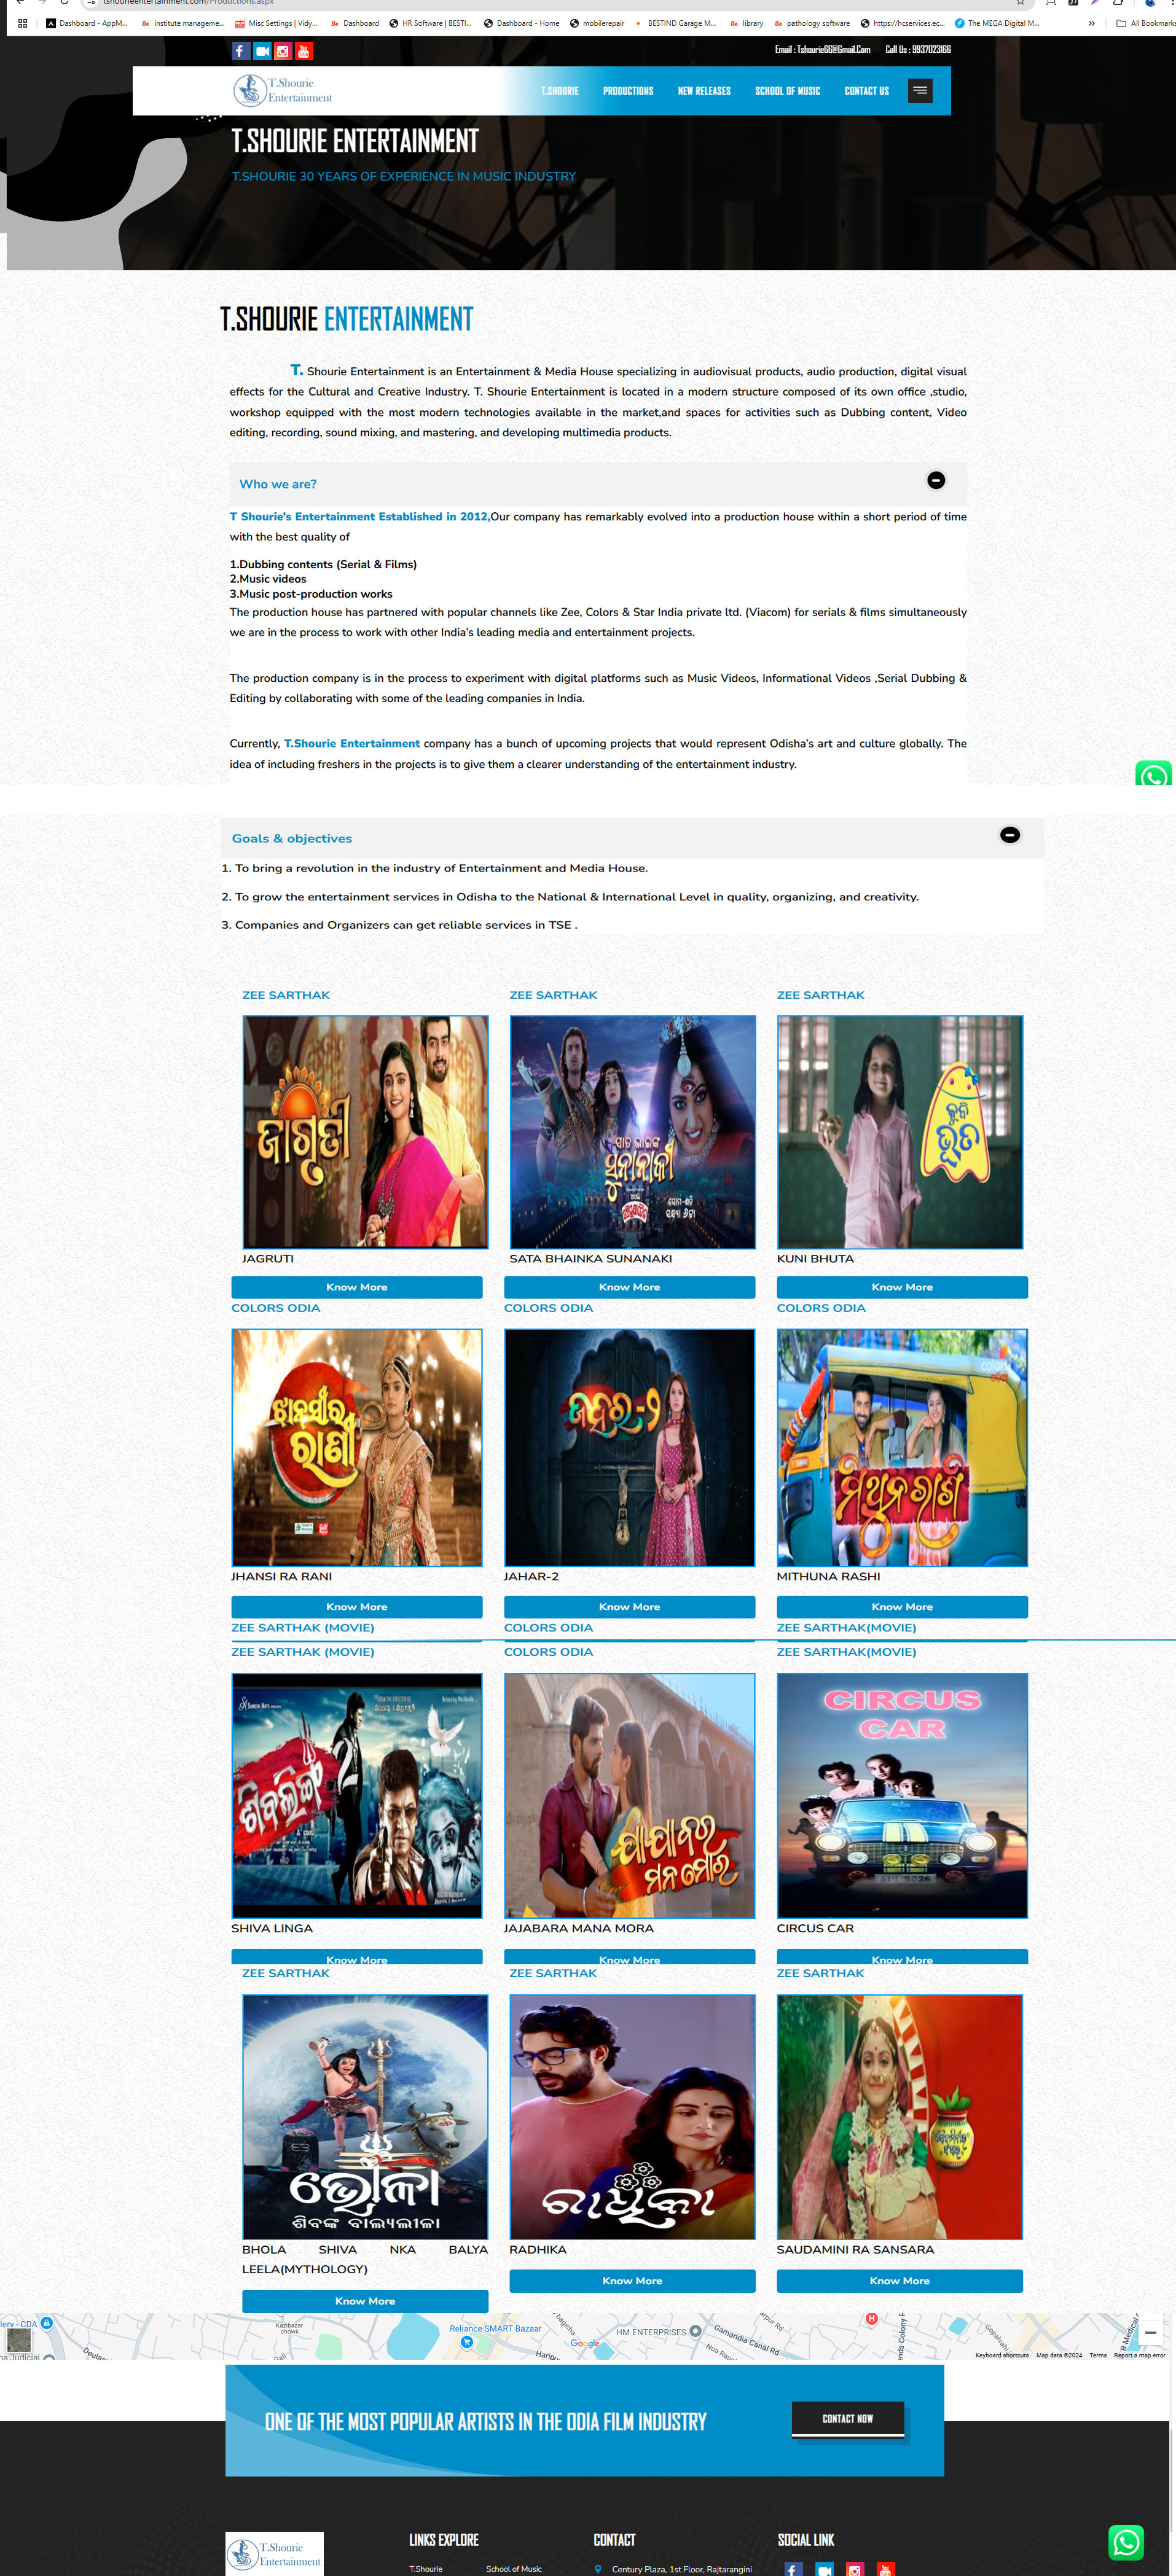The width and height of the screenshot is (1176, 2576).
Task: Click the video camera icon in top header
Action: [262, 51]
